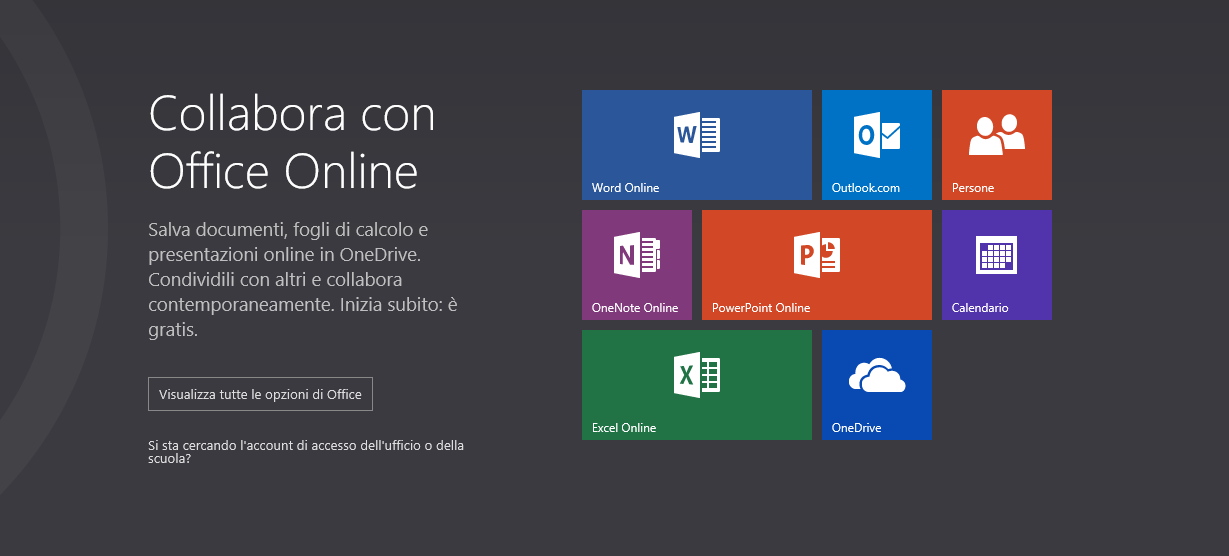Click the paragraph starting "Salva documenti"
The height and width of the screenshot is (556, 1229).
(x=304, y=279)
